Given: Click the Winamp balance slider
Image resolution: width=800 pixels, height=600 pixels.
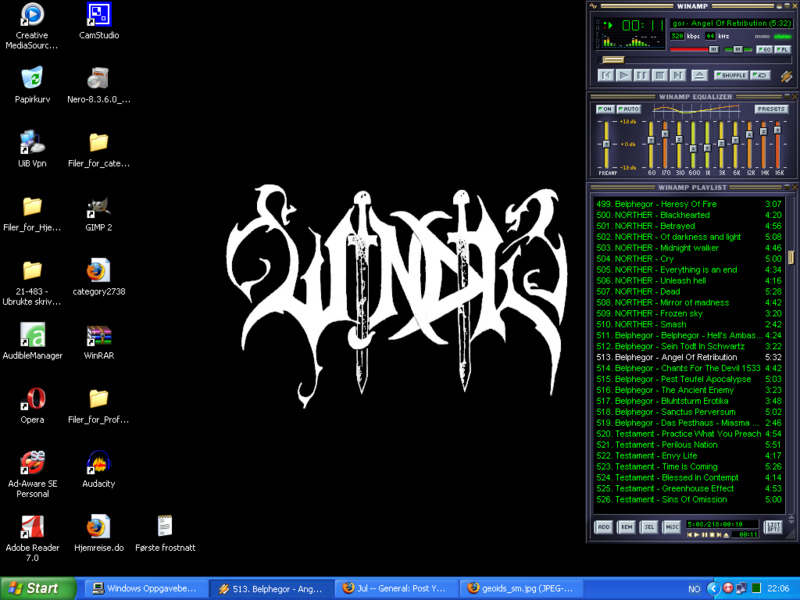Looking at the screenshot, I should click(x=738, y=49).
